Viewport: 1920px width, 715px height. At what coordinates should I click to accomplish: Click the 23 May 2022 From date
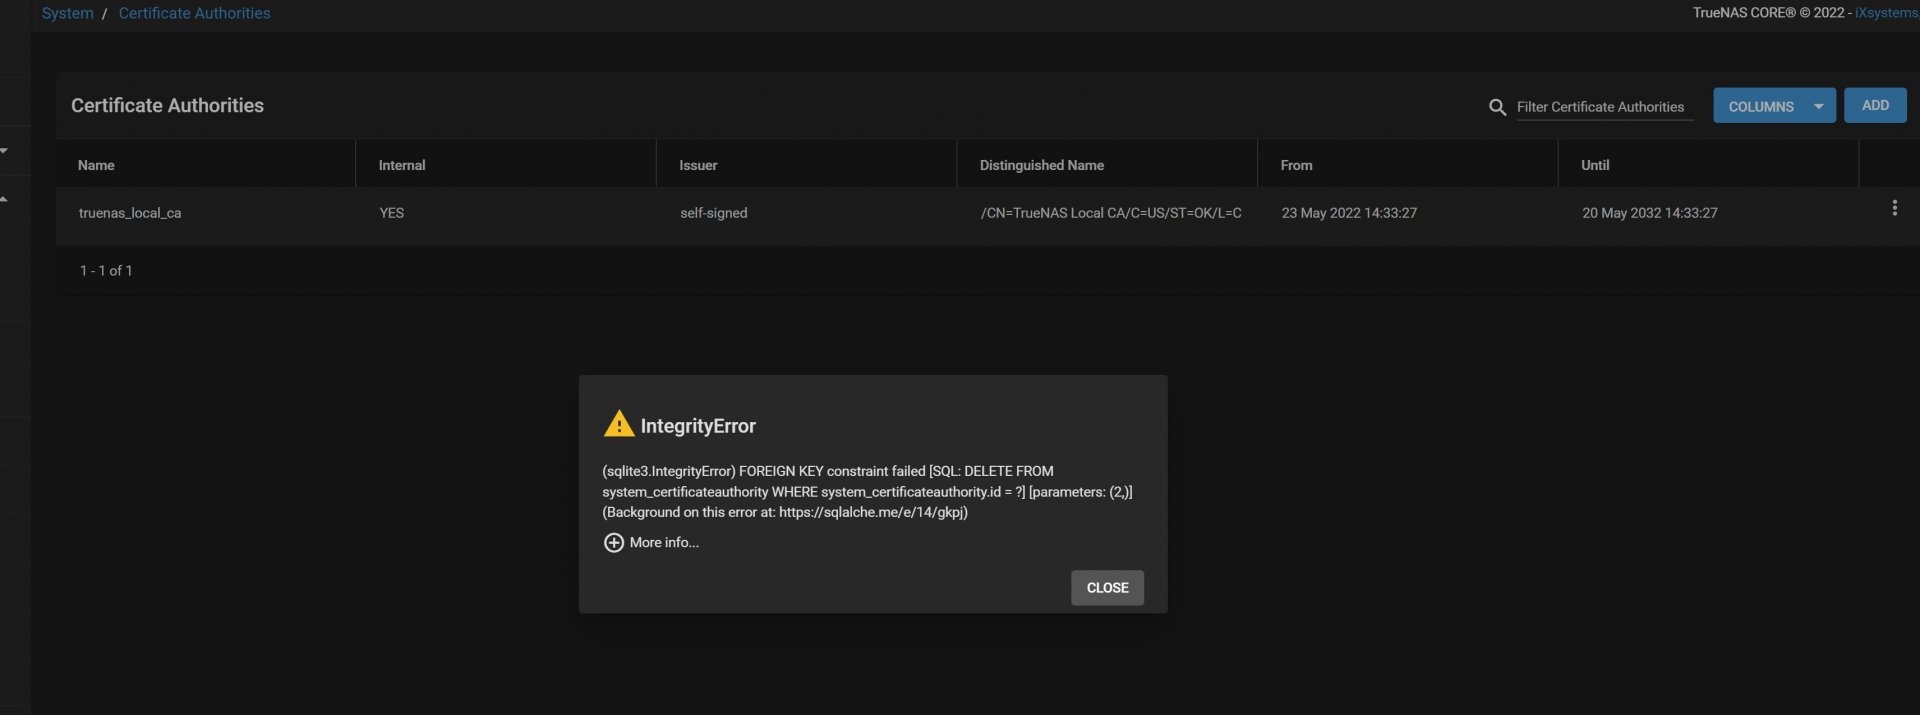pyautogui.click(x=1349, y=213)
